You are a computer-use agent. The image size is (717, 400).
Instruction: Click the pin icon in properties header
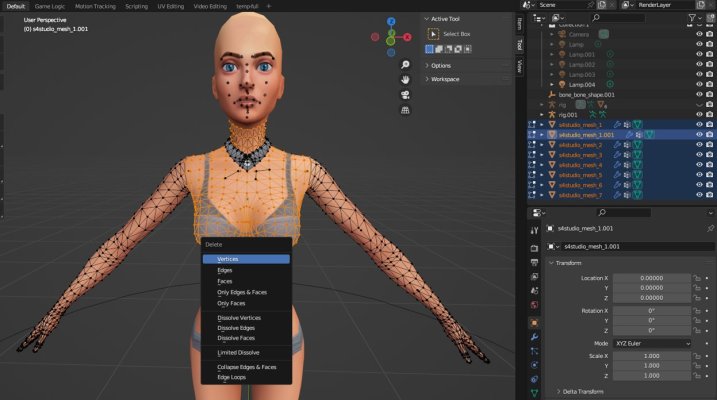pos(710,228)
